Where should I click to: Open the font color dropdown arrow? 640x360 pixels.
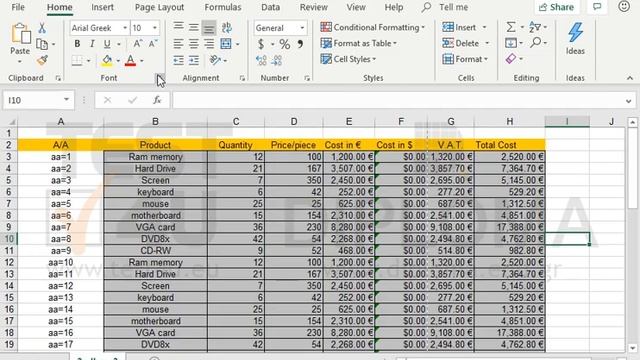(142, 61)
